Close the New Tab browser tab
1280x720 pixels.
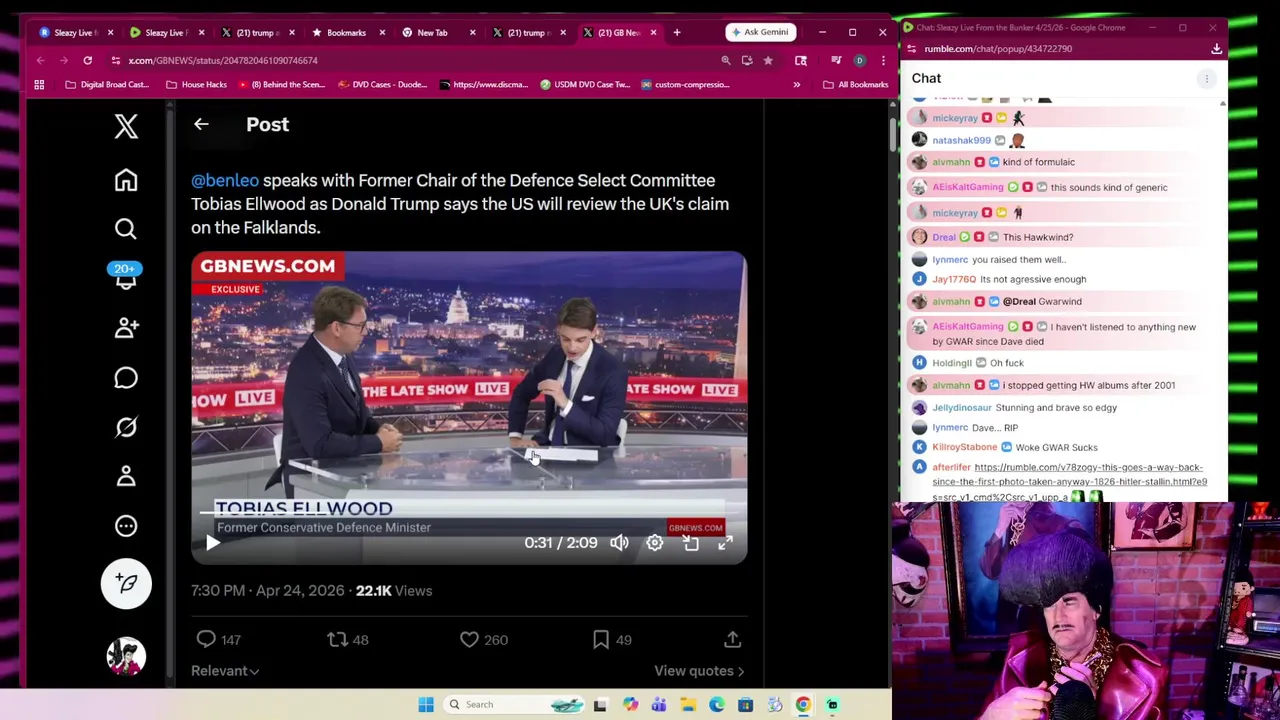point(472,32)
